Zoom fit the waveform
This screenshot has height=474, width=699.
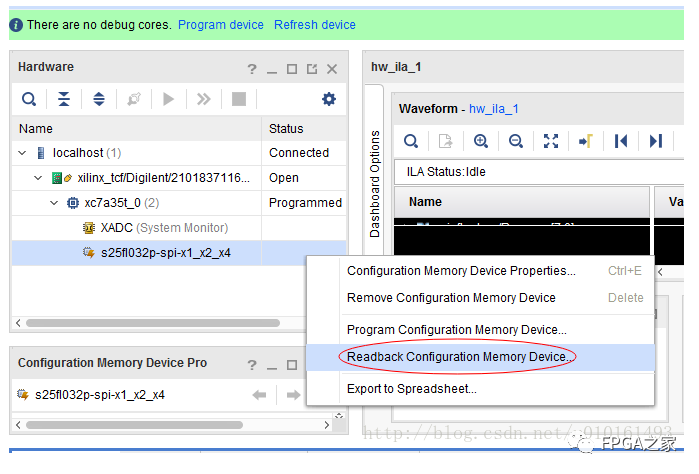(551, 142)
